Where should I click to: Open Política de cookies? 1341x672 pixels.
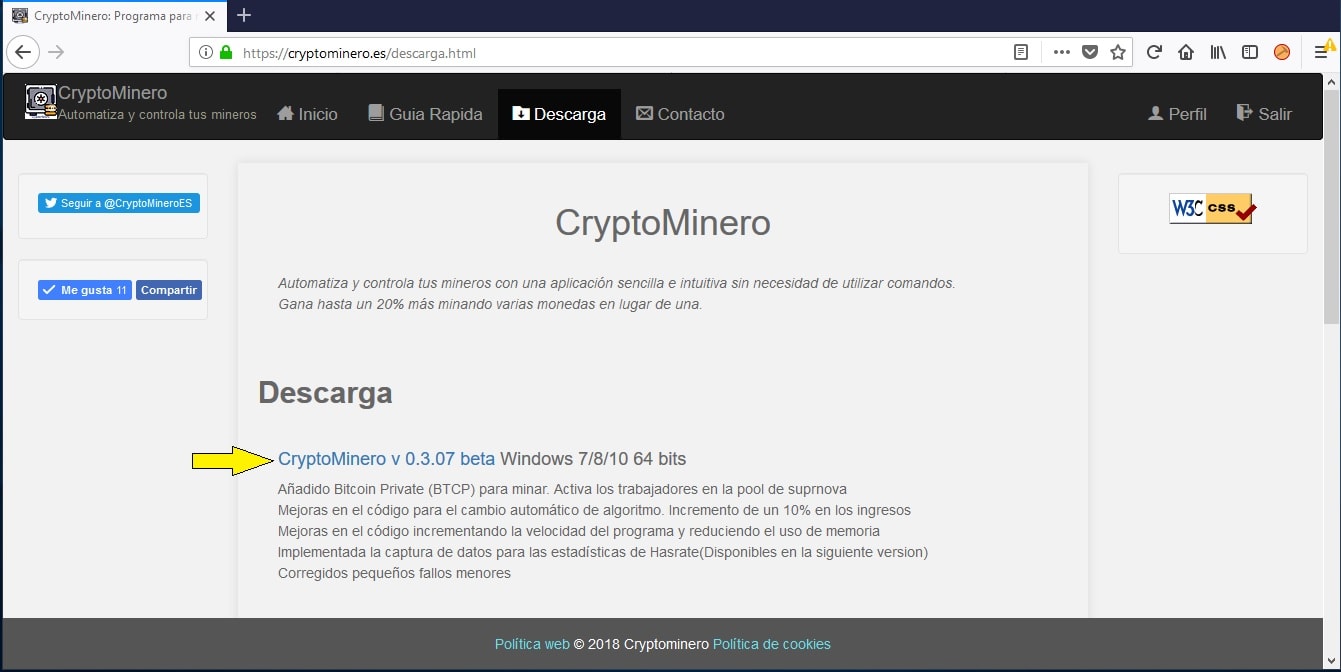tap(771, 644)
